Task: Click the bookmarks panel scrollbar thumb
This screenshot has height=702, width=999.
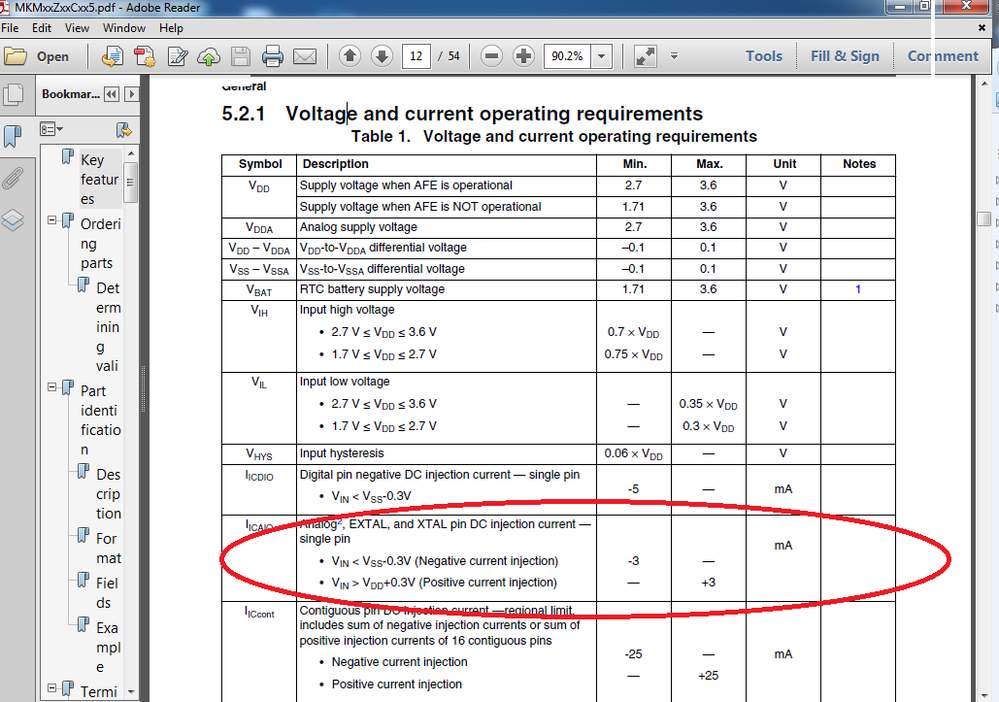Action: click(131, 182)
